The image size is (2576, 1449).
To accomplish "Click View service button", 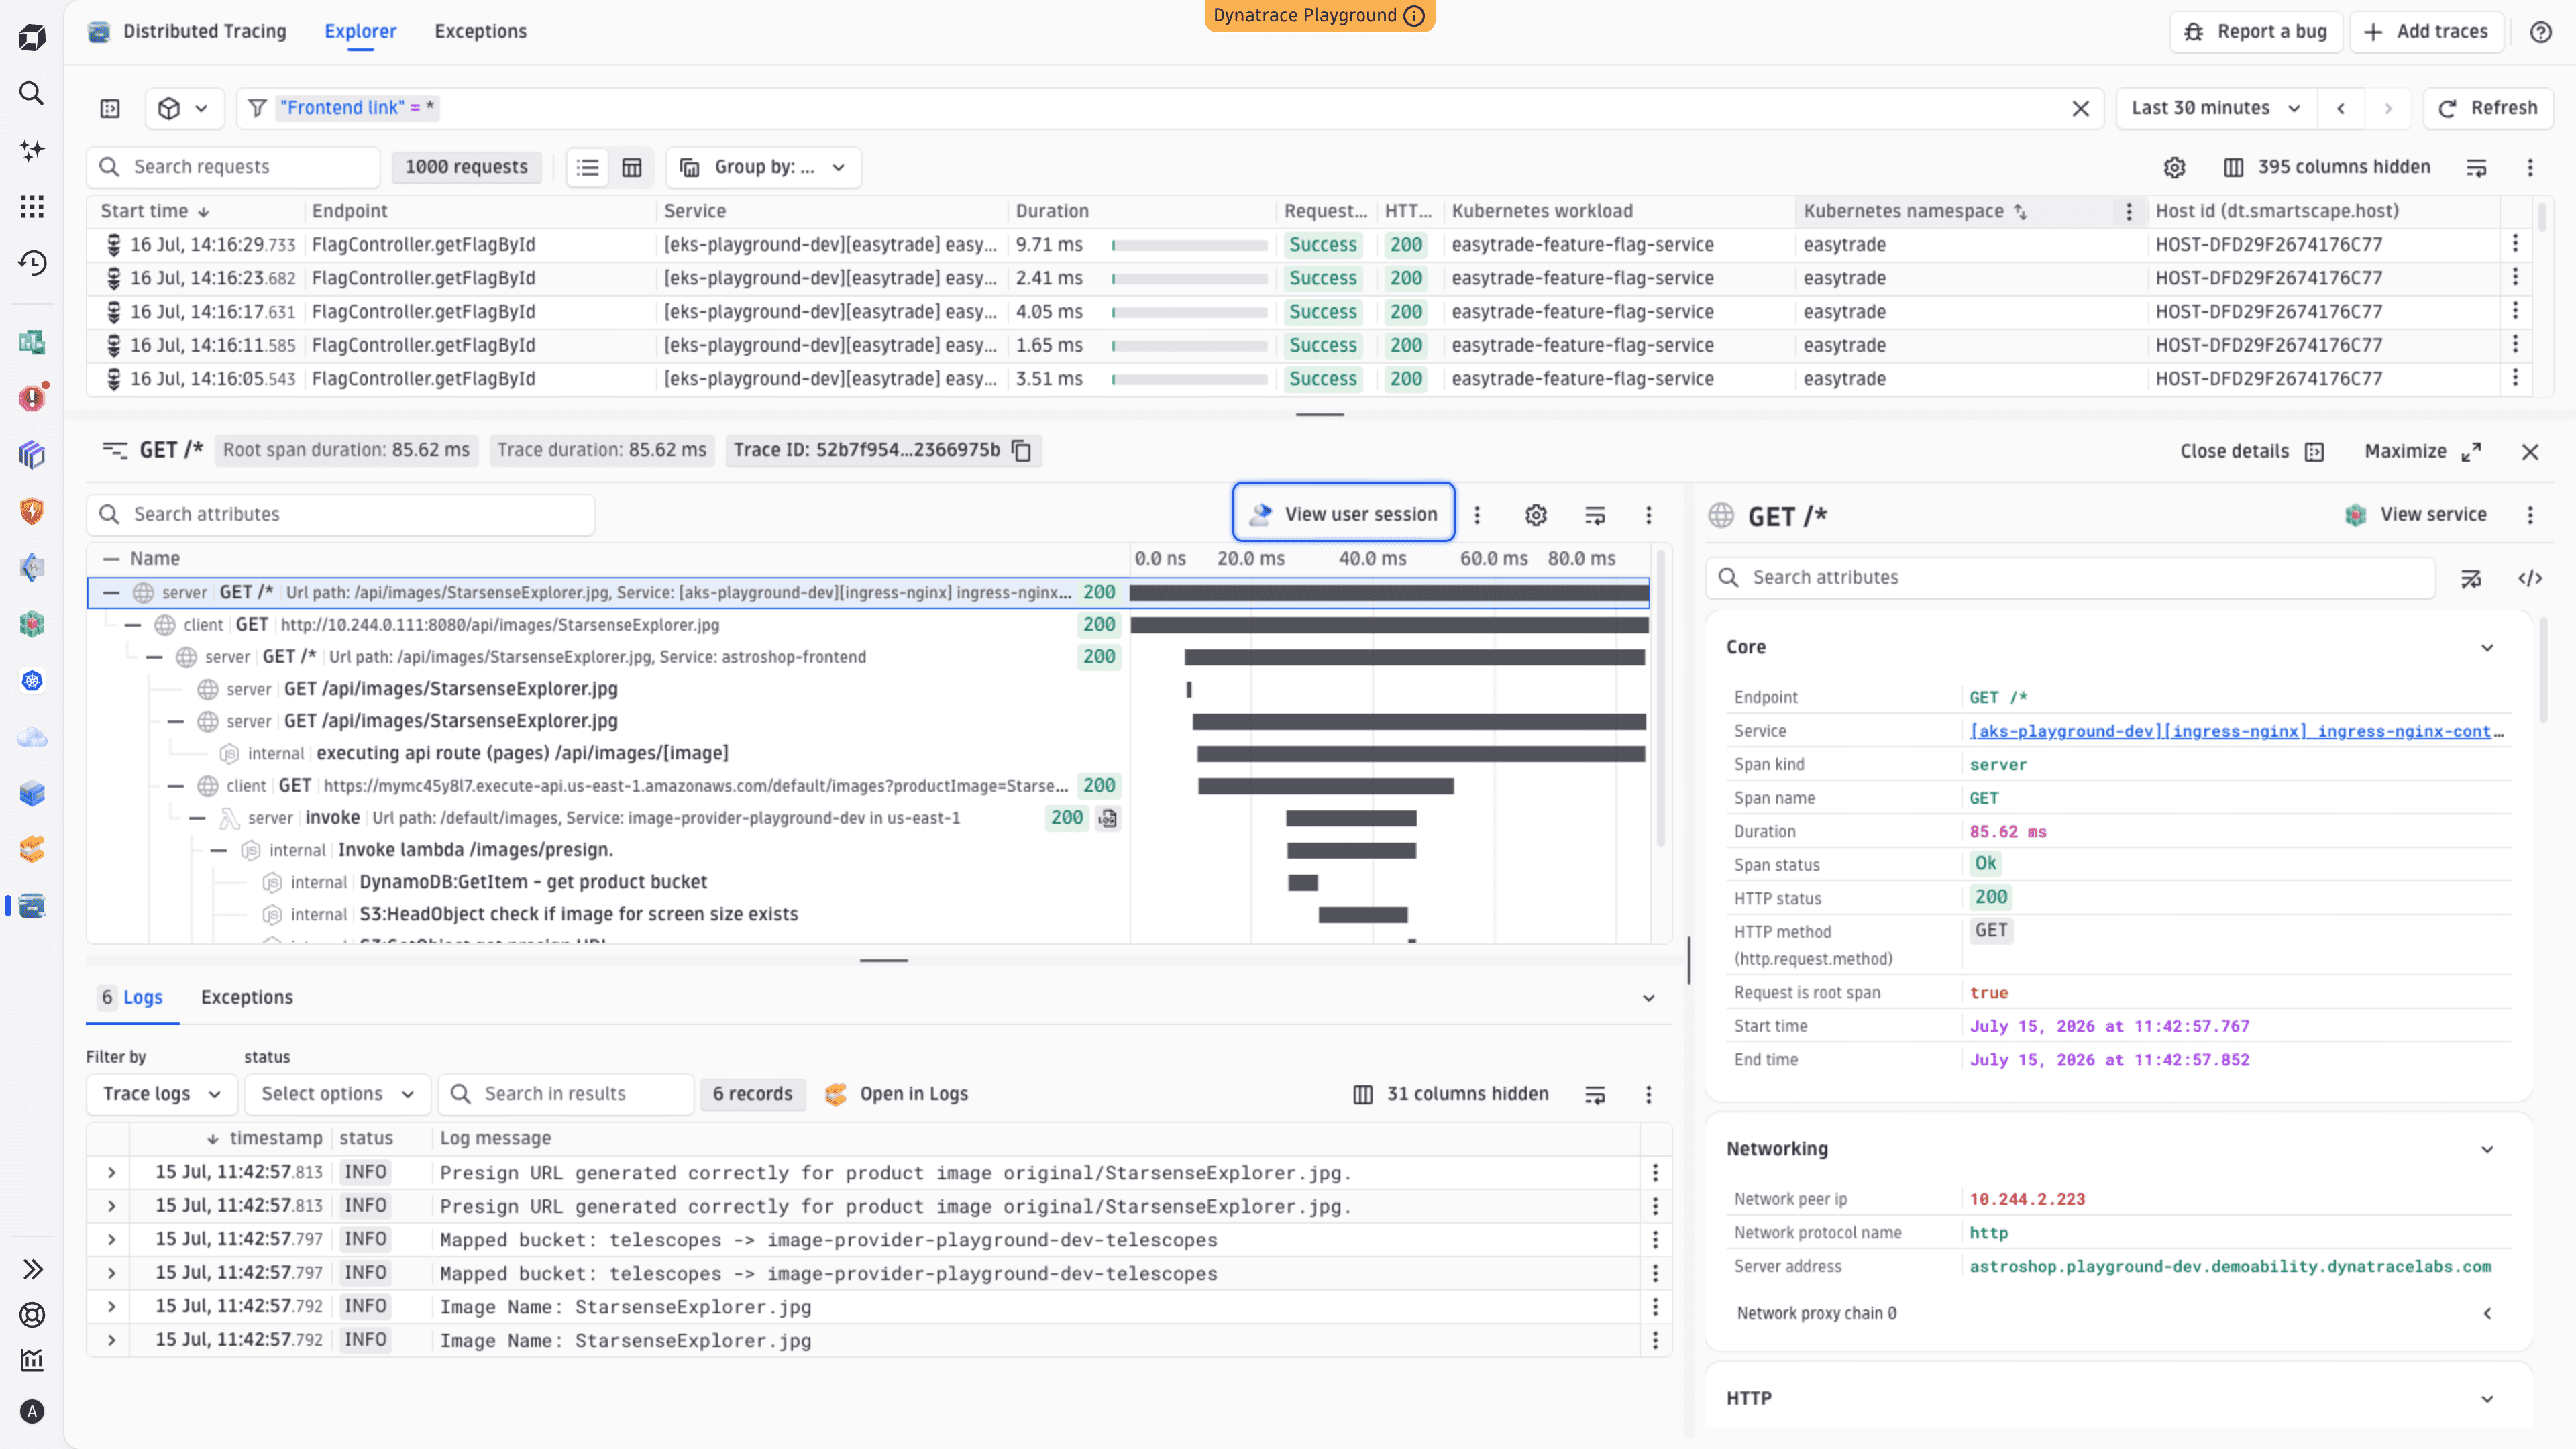I will point(2415,514).
